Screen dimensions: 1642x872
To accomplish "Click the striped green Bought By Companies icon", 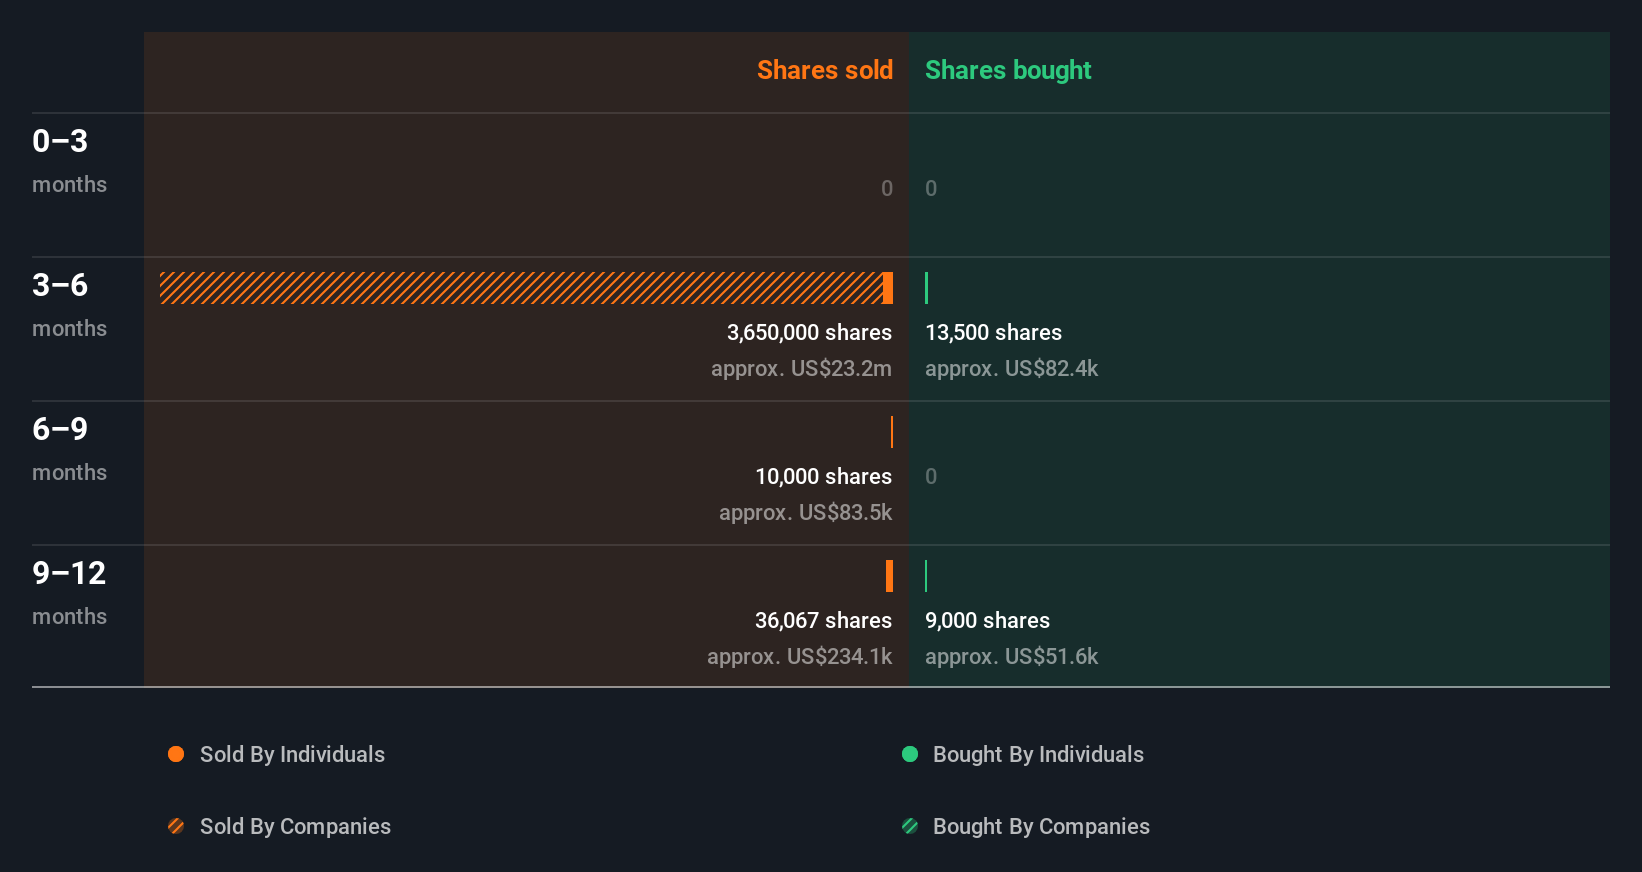I will (x=910, y=826).
